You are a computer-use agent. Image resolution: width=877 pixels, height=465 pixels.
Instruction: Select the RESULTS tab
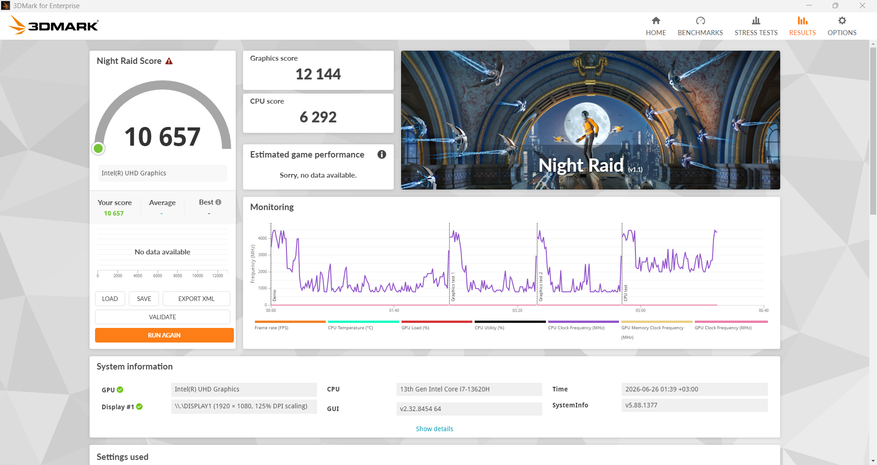pyautogui.click(x=802, y=26)
